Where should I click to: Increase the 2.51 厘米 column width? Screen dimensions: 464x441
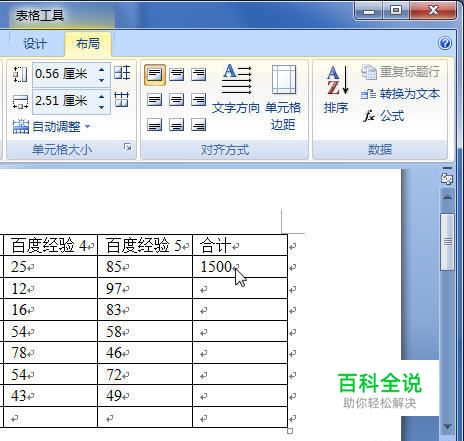click(x=102, y=97)
